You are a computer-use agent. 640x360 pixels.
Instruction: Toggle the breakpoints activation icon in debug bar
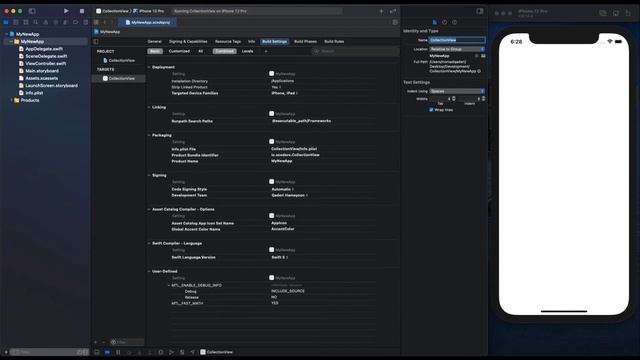[107, 352]
